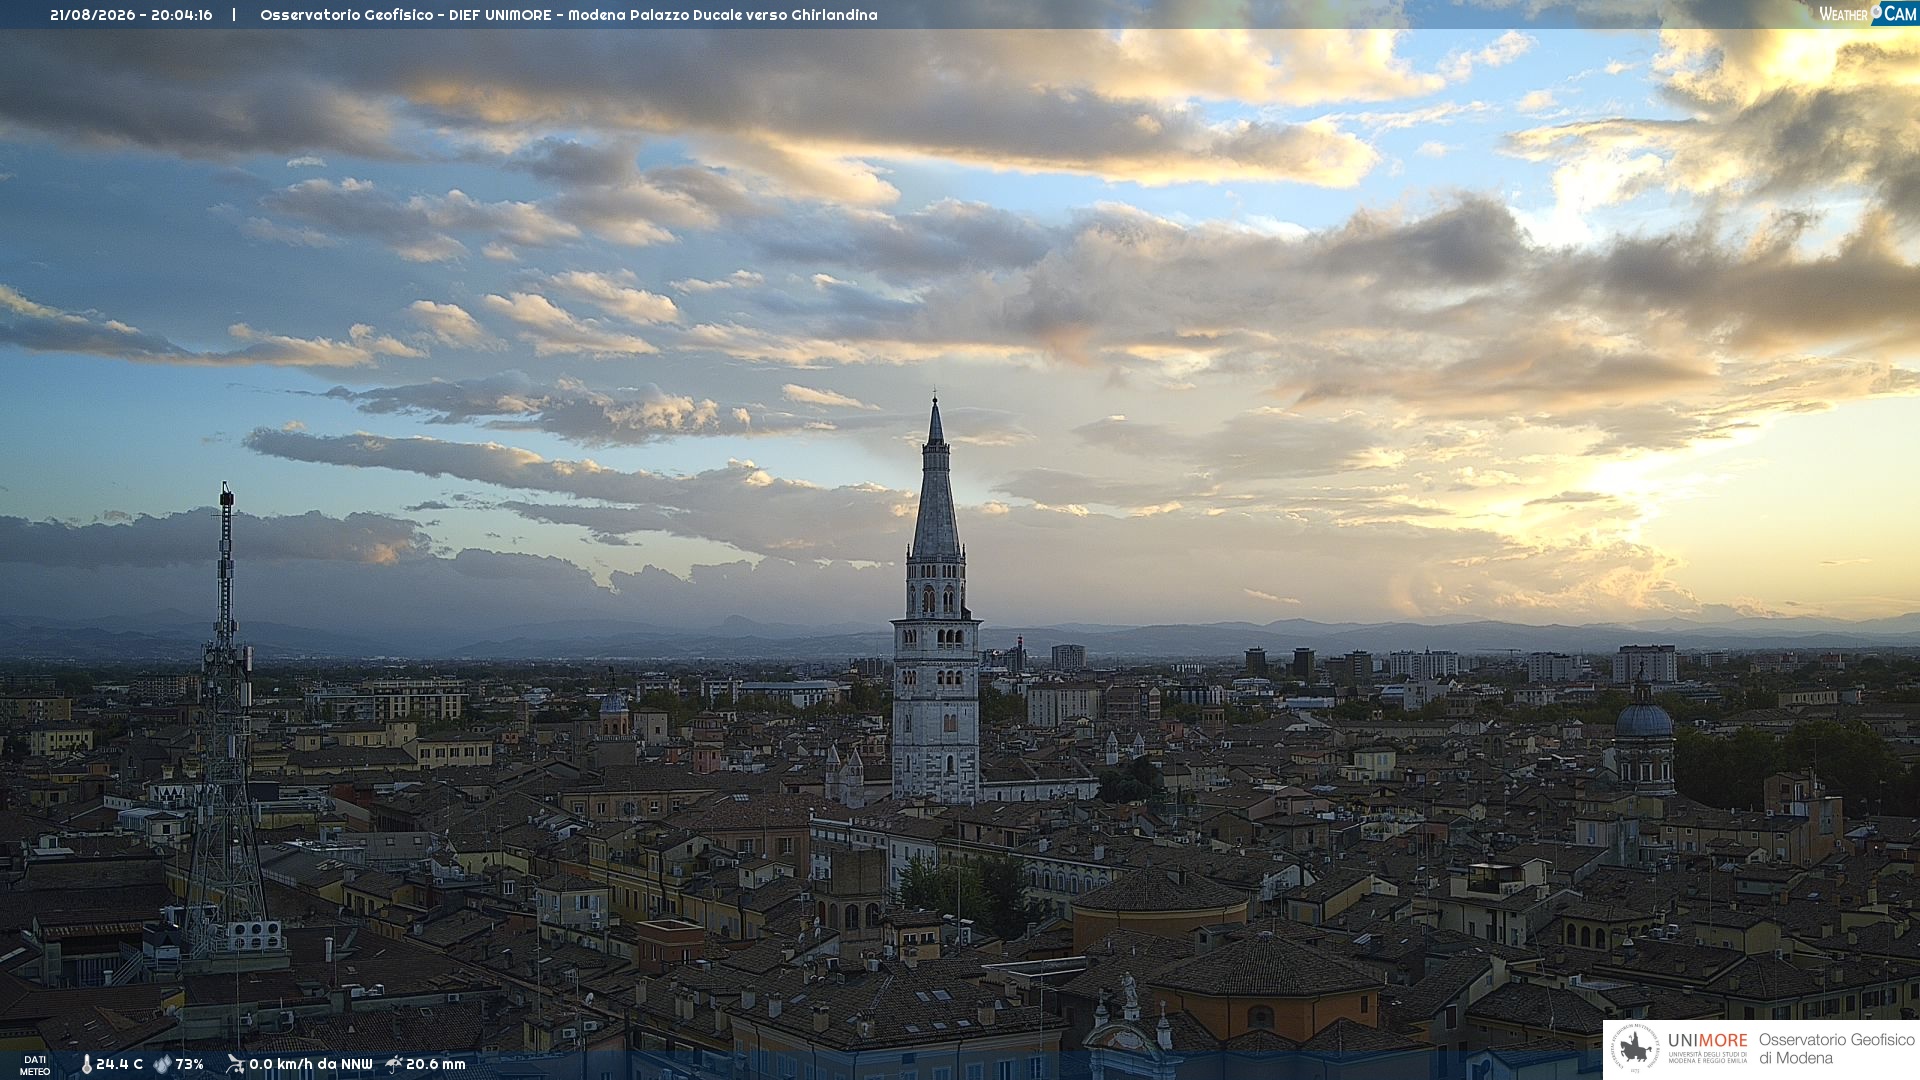Click the UNIMORE horseman seal emblem
Viewport: 1920px width, 1080px height.
tap(1635, 1048)
